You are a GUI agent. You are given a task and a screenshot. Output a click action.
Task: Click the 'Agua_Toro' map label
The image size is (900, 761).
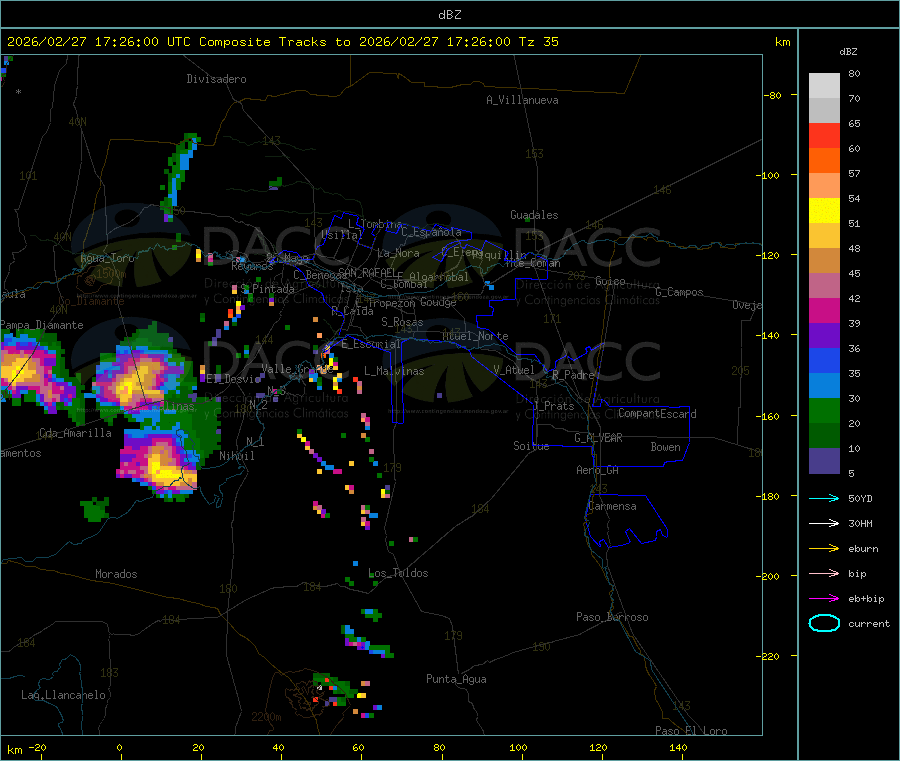(x=107, y=258)
